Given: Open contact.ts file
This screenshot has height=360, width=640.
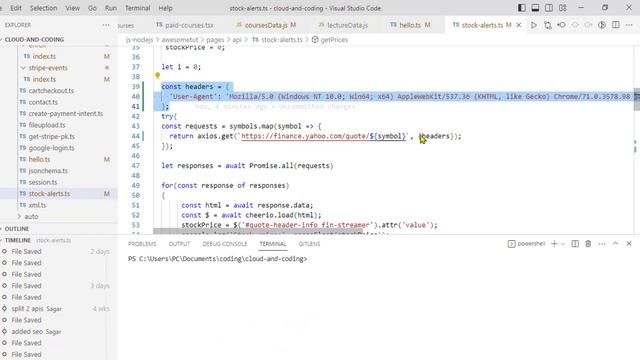Looking at the screenshot, I should [x=43, y=102].
